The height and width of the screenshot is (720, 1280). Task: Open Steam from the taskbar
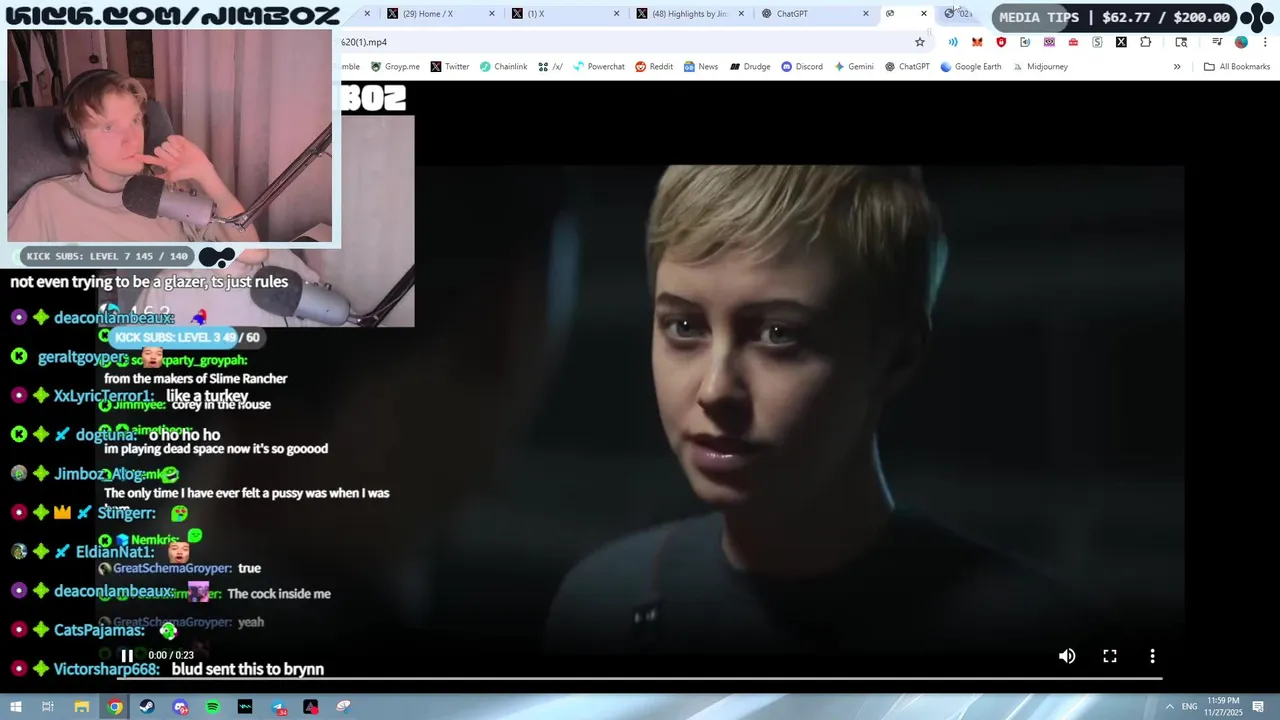tap(148, 707)
